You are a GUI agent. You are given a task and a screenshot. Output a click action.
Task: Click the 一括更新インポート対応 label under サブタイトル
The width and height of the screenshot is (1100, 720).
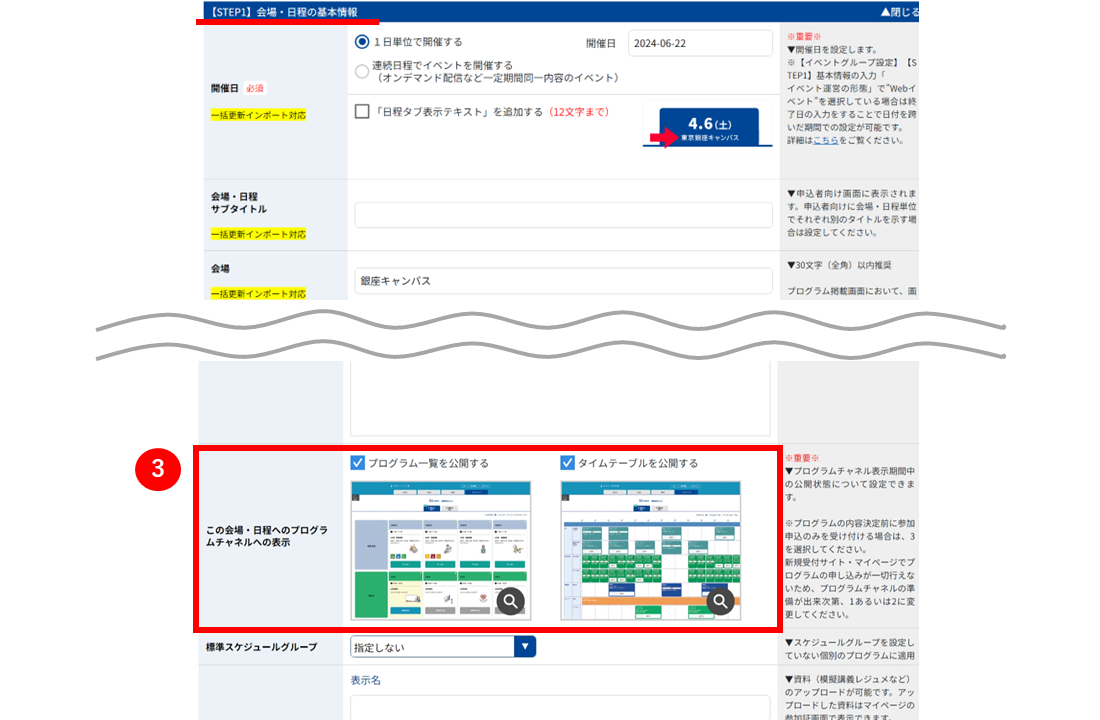(258, 234)
